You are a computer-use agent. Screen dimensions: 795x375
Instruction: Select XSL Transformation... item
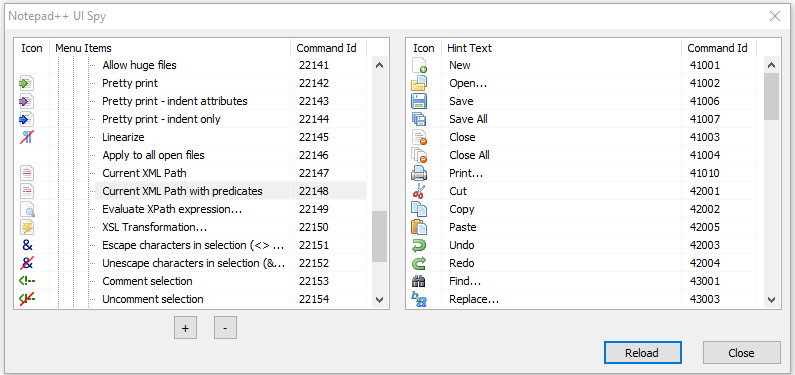point(155,227)
